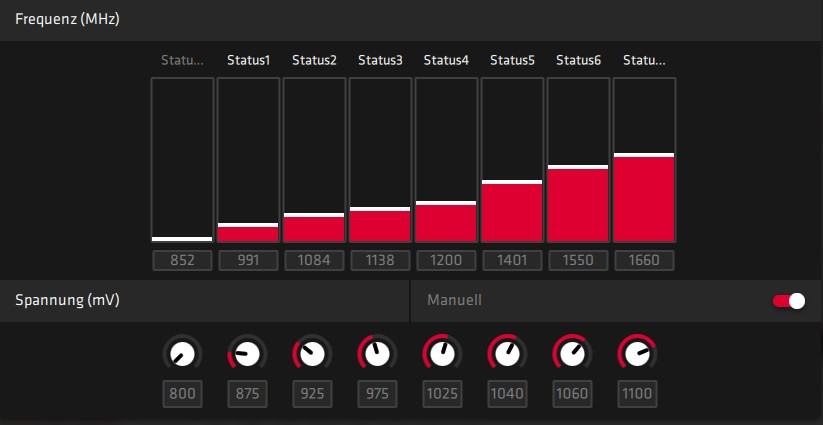Click the Status1 column label

[248, 60]
